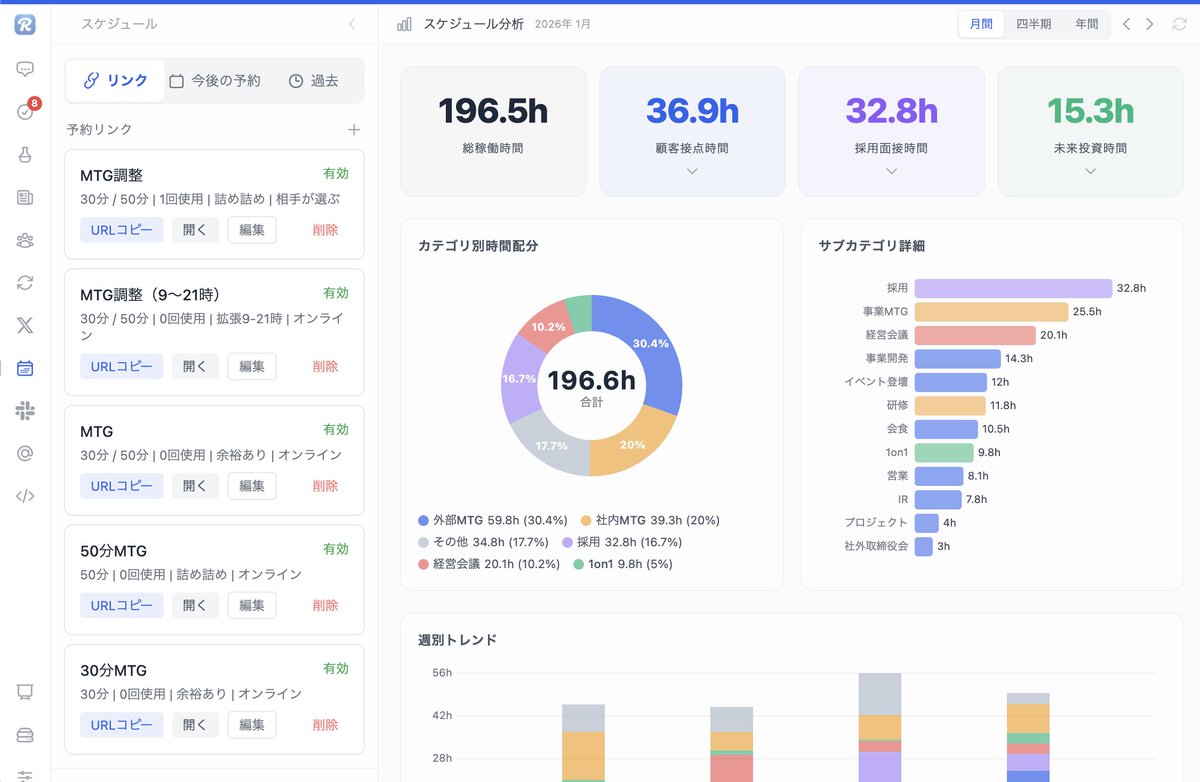Open the presentation board sidebar icon
Image resolution: width=1200 pixels, height=782 pixels.
(25, 692)
